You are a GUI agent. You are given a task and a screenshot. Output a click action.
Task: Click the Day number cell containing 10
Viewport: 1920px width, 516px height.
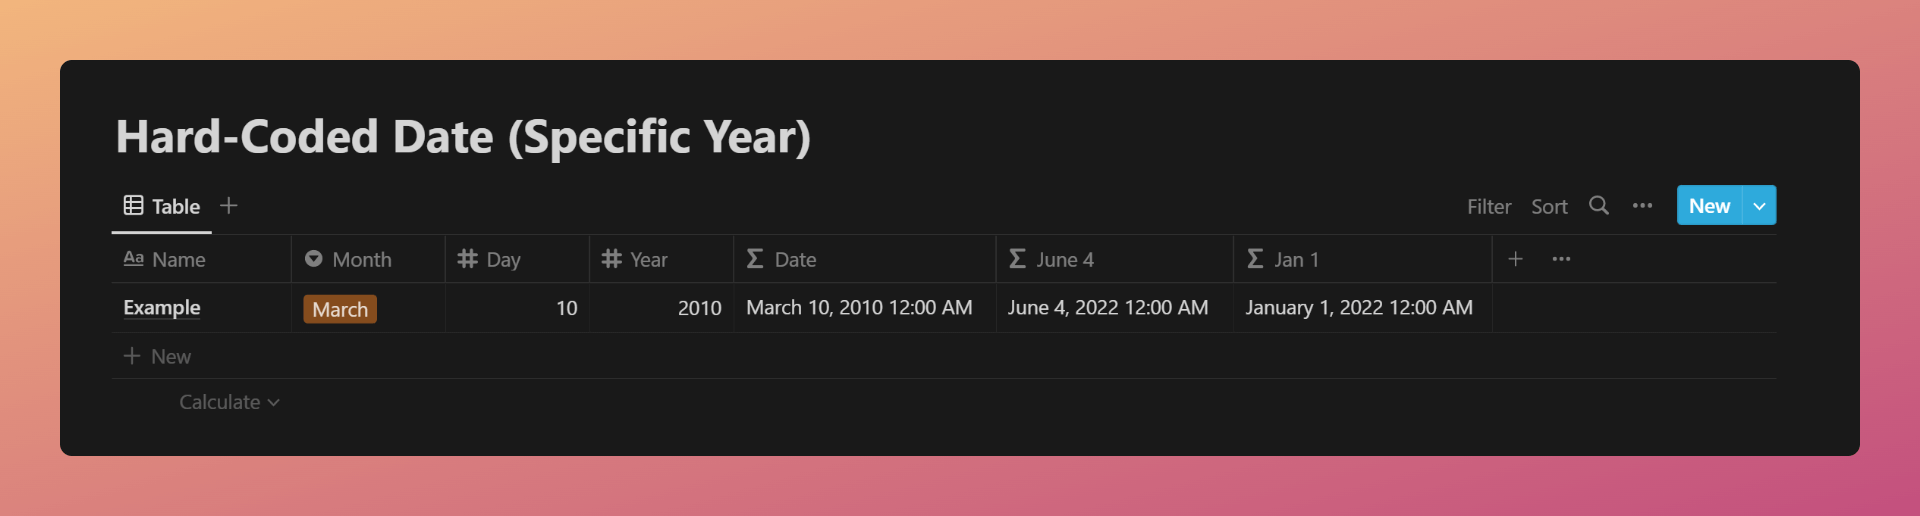click(x=517, y=308)
